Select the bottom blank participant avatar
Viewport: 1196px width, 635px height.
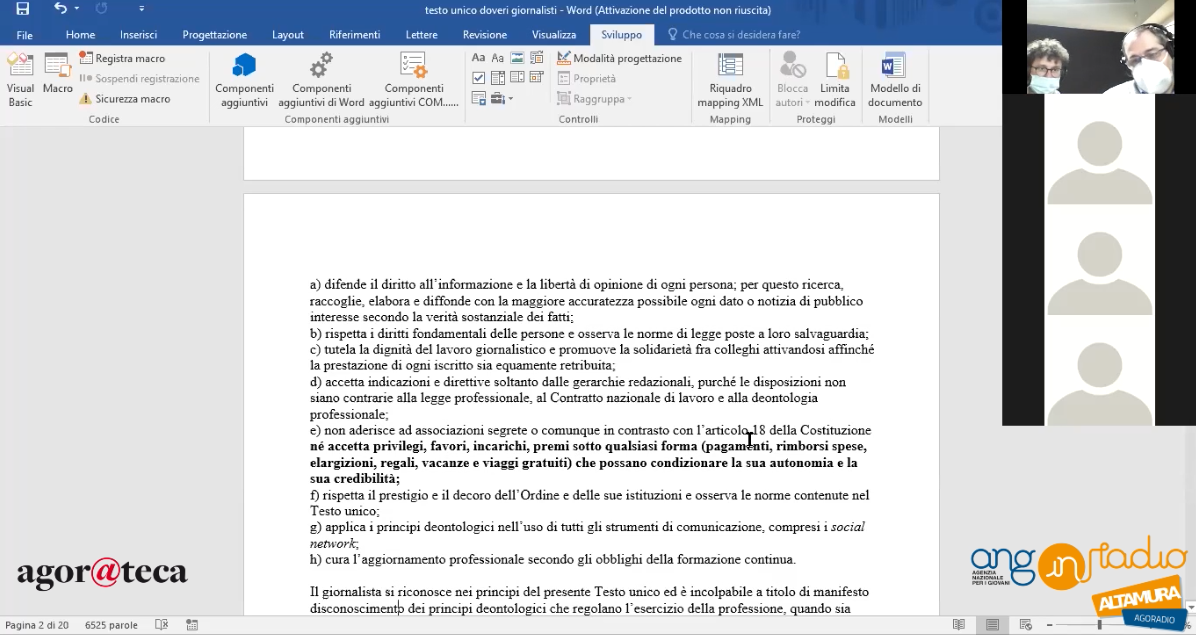coord(1099,383)
